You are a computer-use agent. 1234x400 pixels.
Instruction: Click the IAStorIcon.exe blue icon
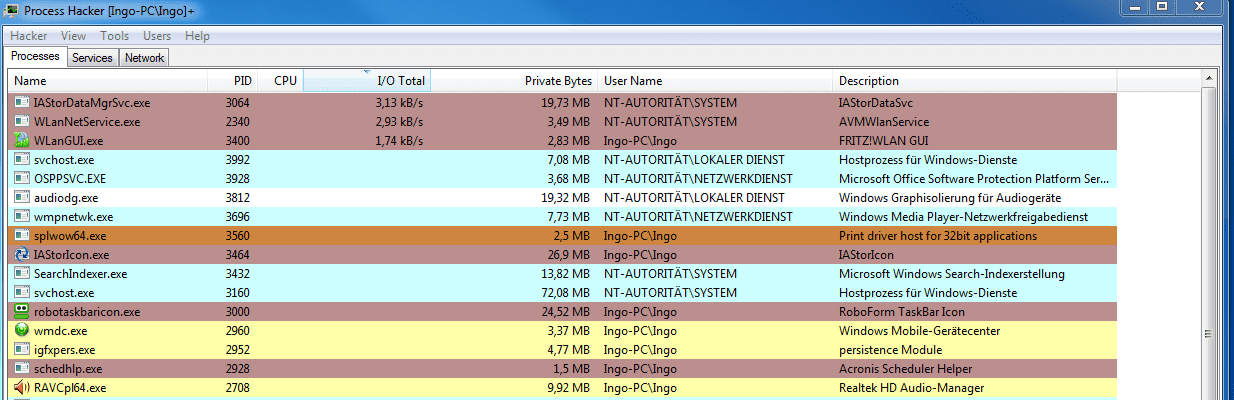point(23,254)
